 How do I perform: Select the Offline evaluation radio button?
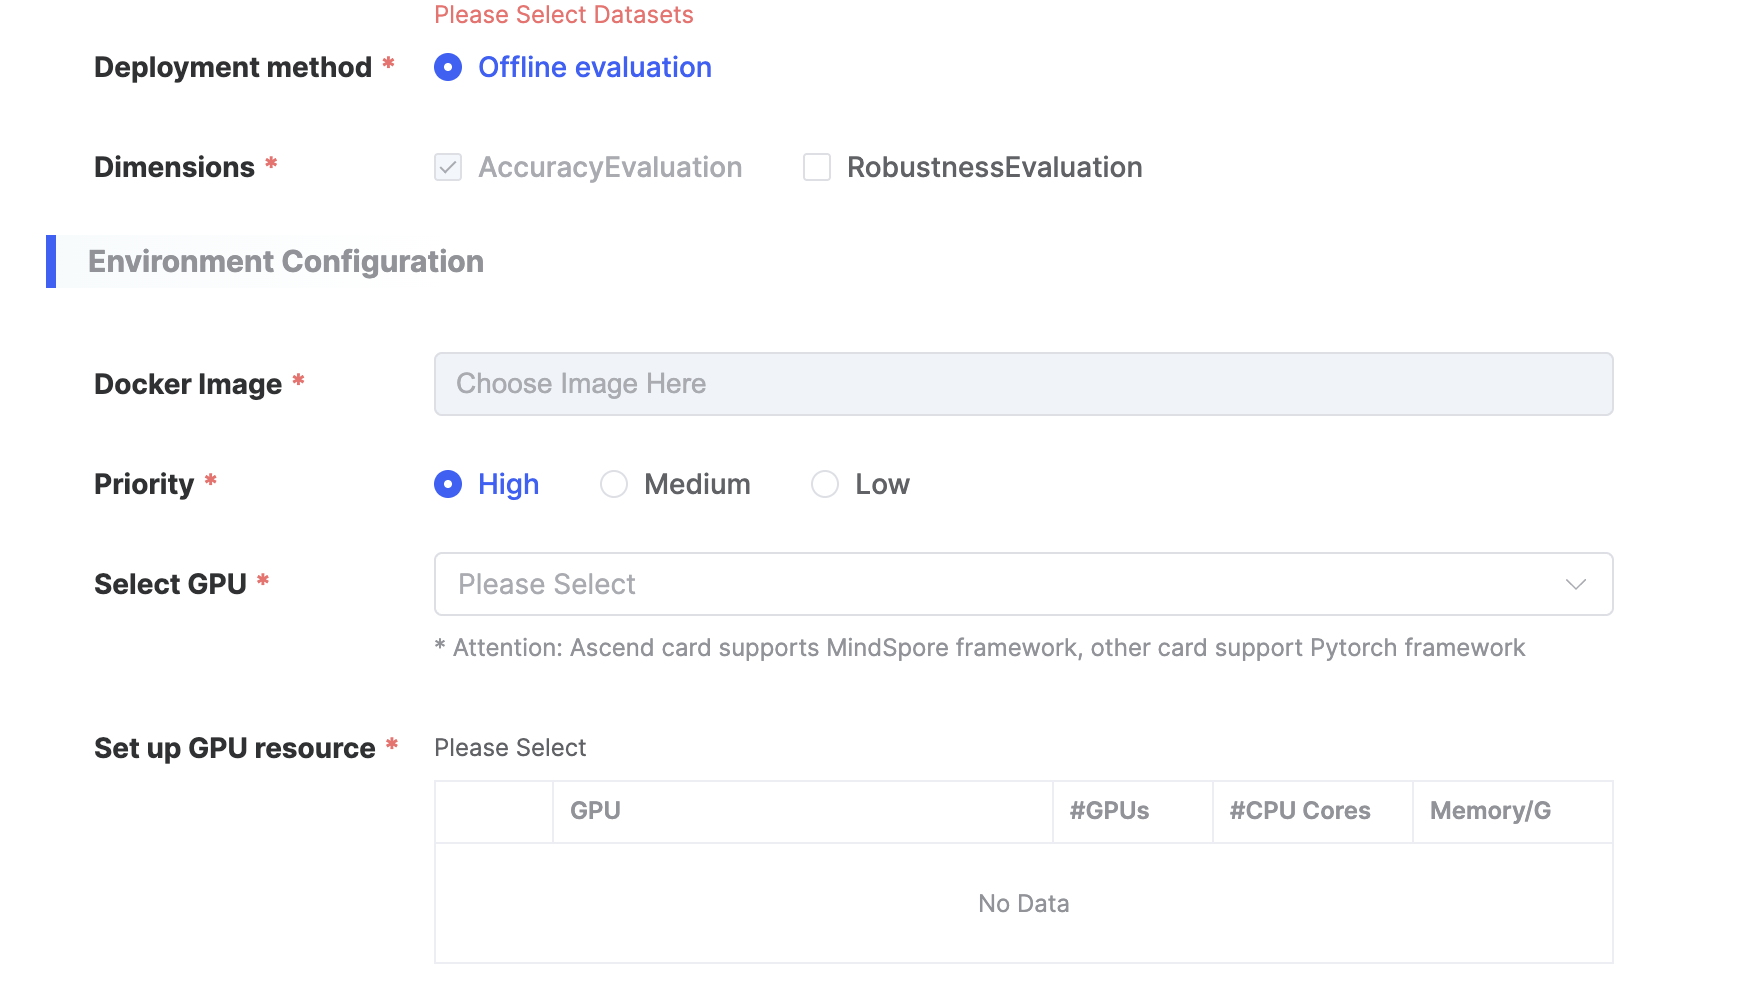(448, 67)
